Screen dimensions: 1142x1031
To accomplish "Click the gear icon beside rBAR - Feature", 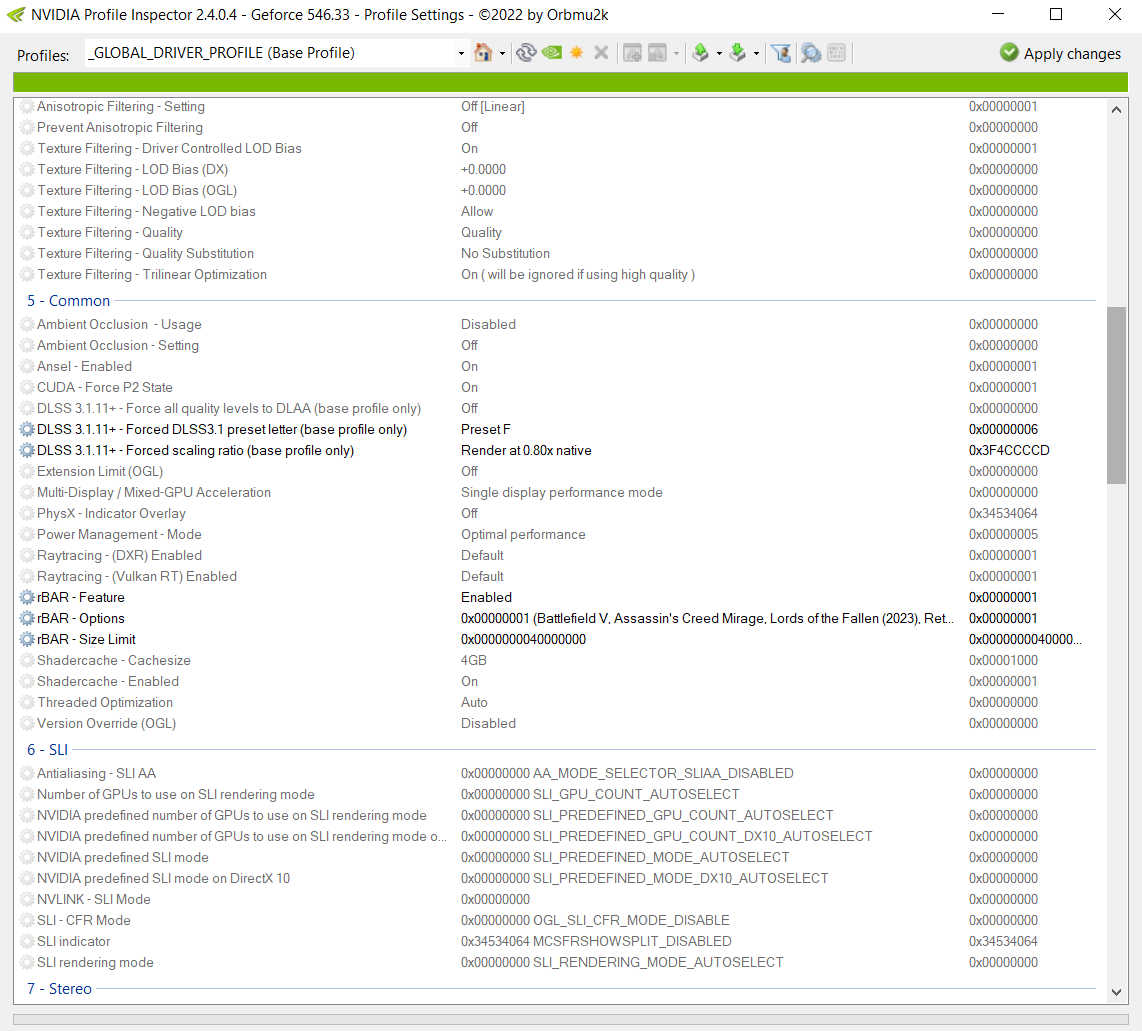I will click(27, 597).
